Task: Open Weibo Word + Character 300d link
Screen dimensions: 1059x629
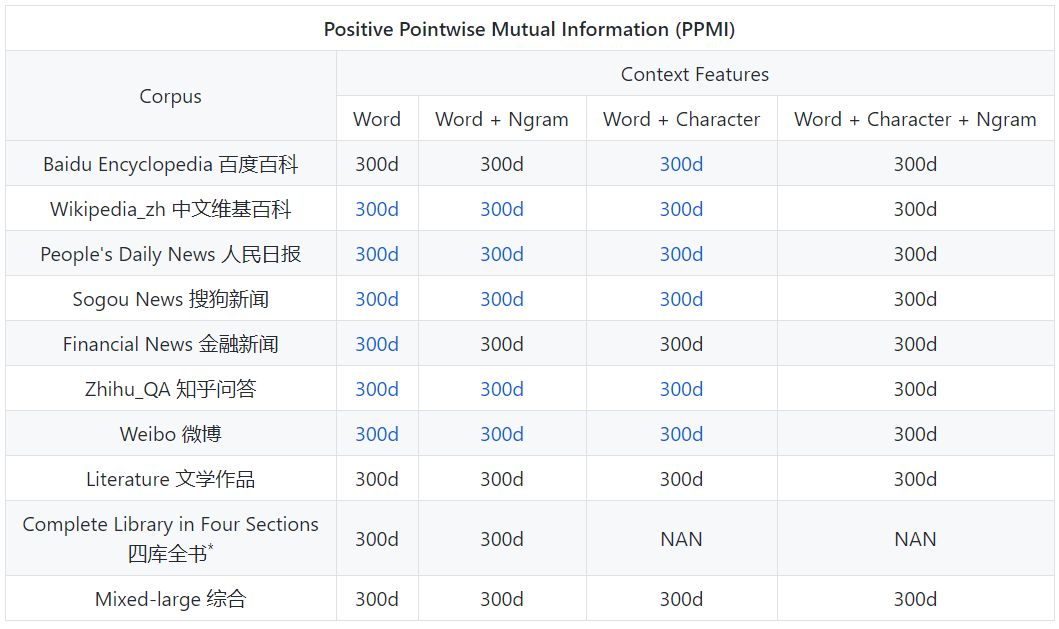Action: coord(681,434)
